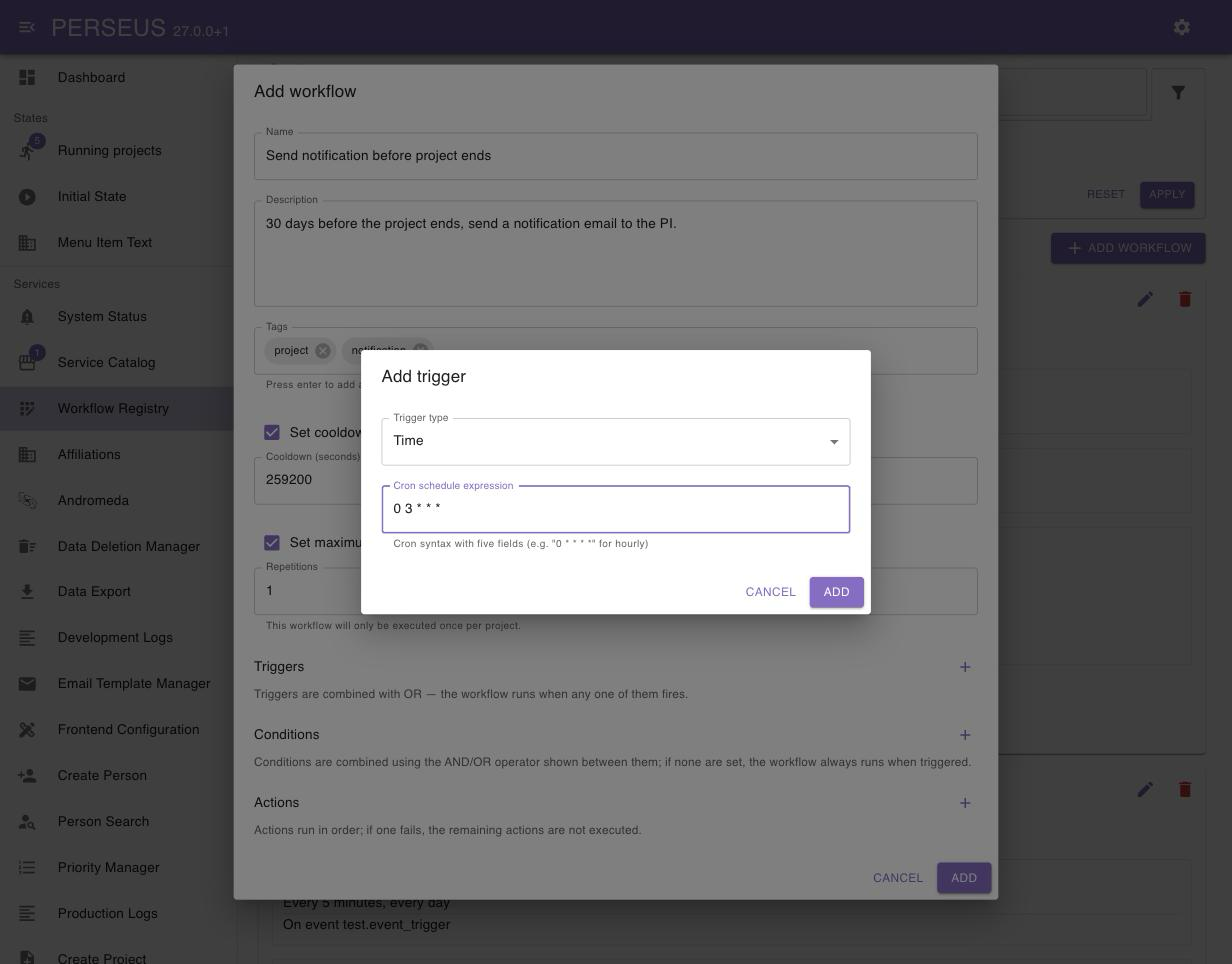Click the Running projects icon with badge

27,151
